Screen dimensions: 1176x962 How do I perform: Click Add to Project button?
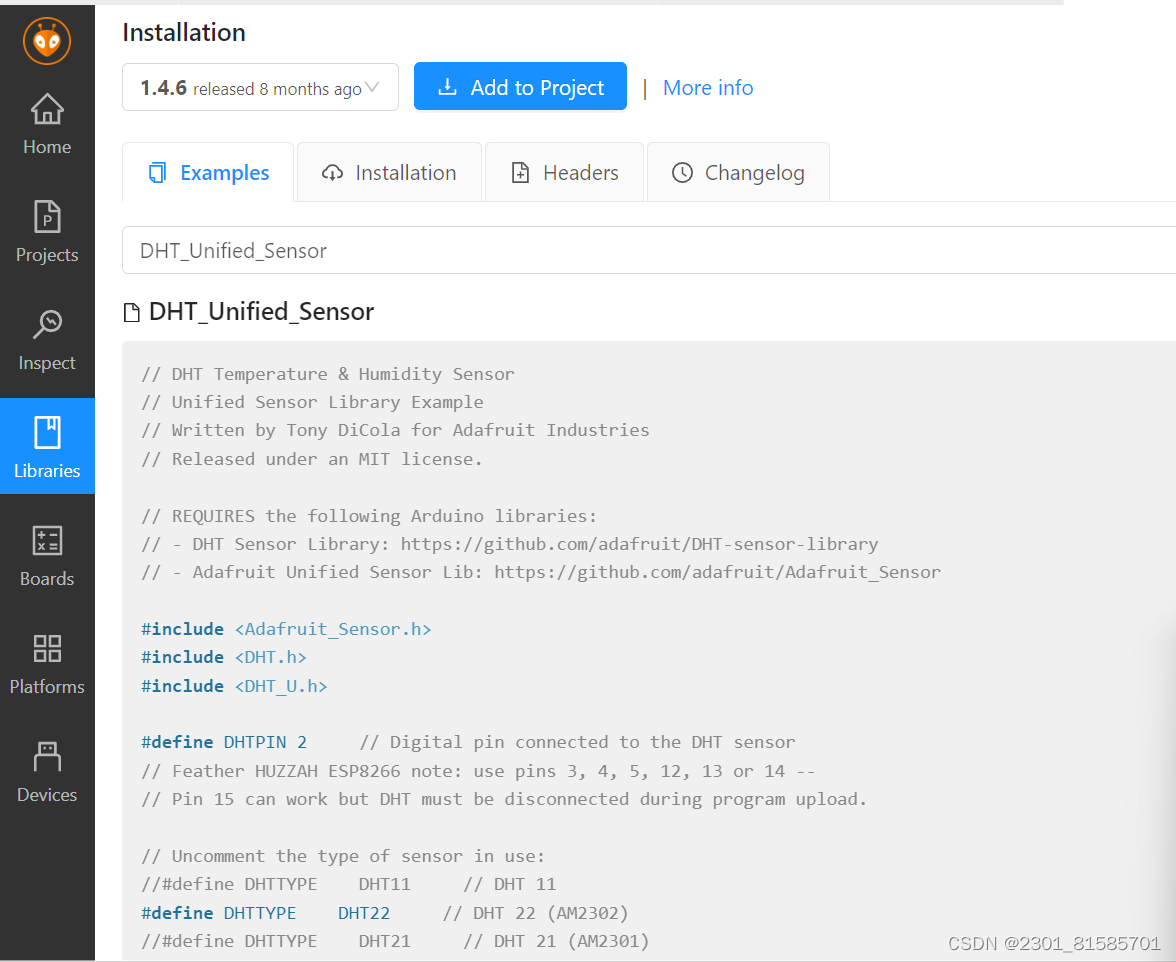click(520, 86)
